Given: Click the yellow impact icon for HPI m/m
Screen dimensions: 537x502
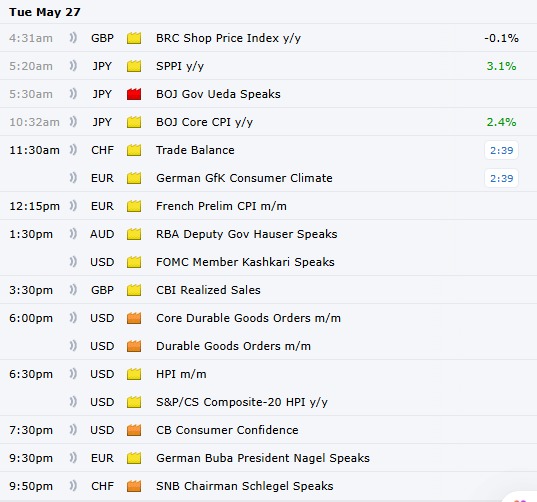Looking at the screenshot, I should pyautogui.click(x=134, y=374).
